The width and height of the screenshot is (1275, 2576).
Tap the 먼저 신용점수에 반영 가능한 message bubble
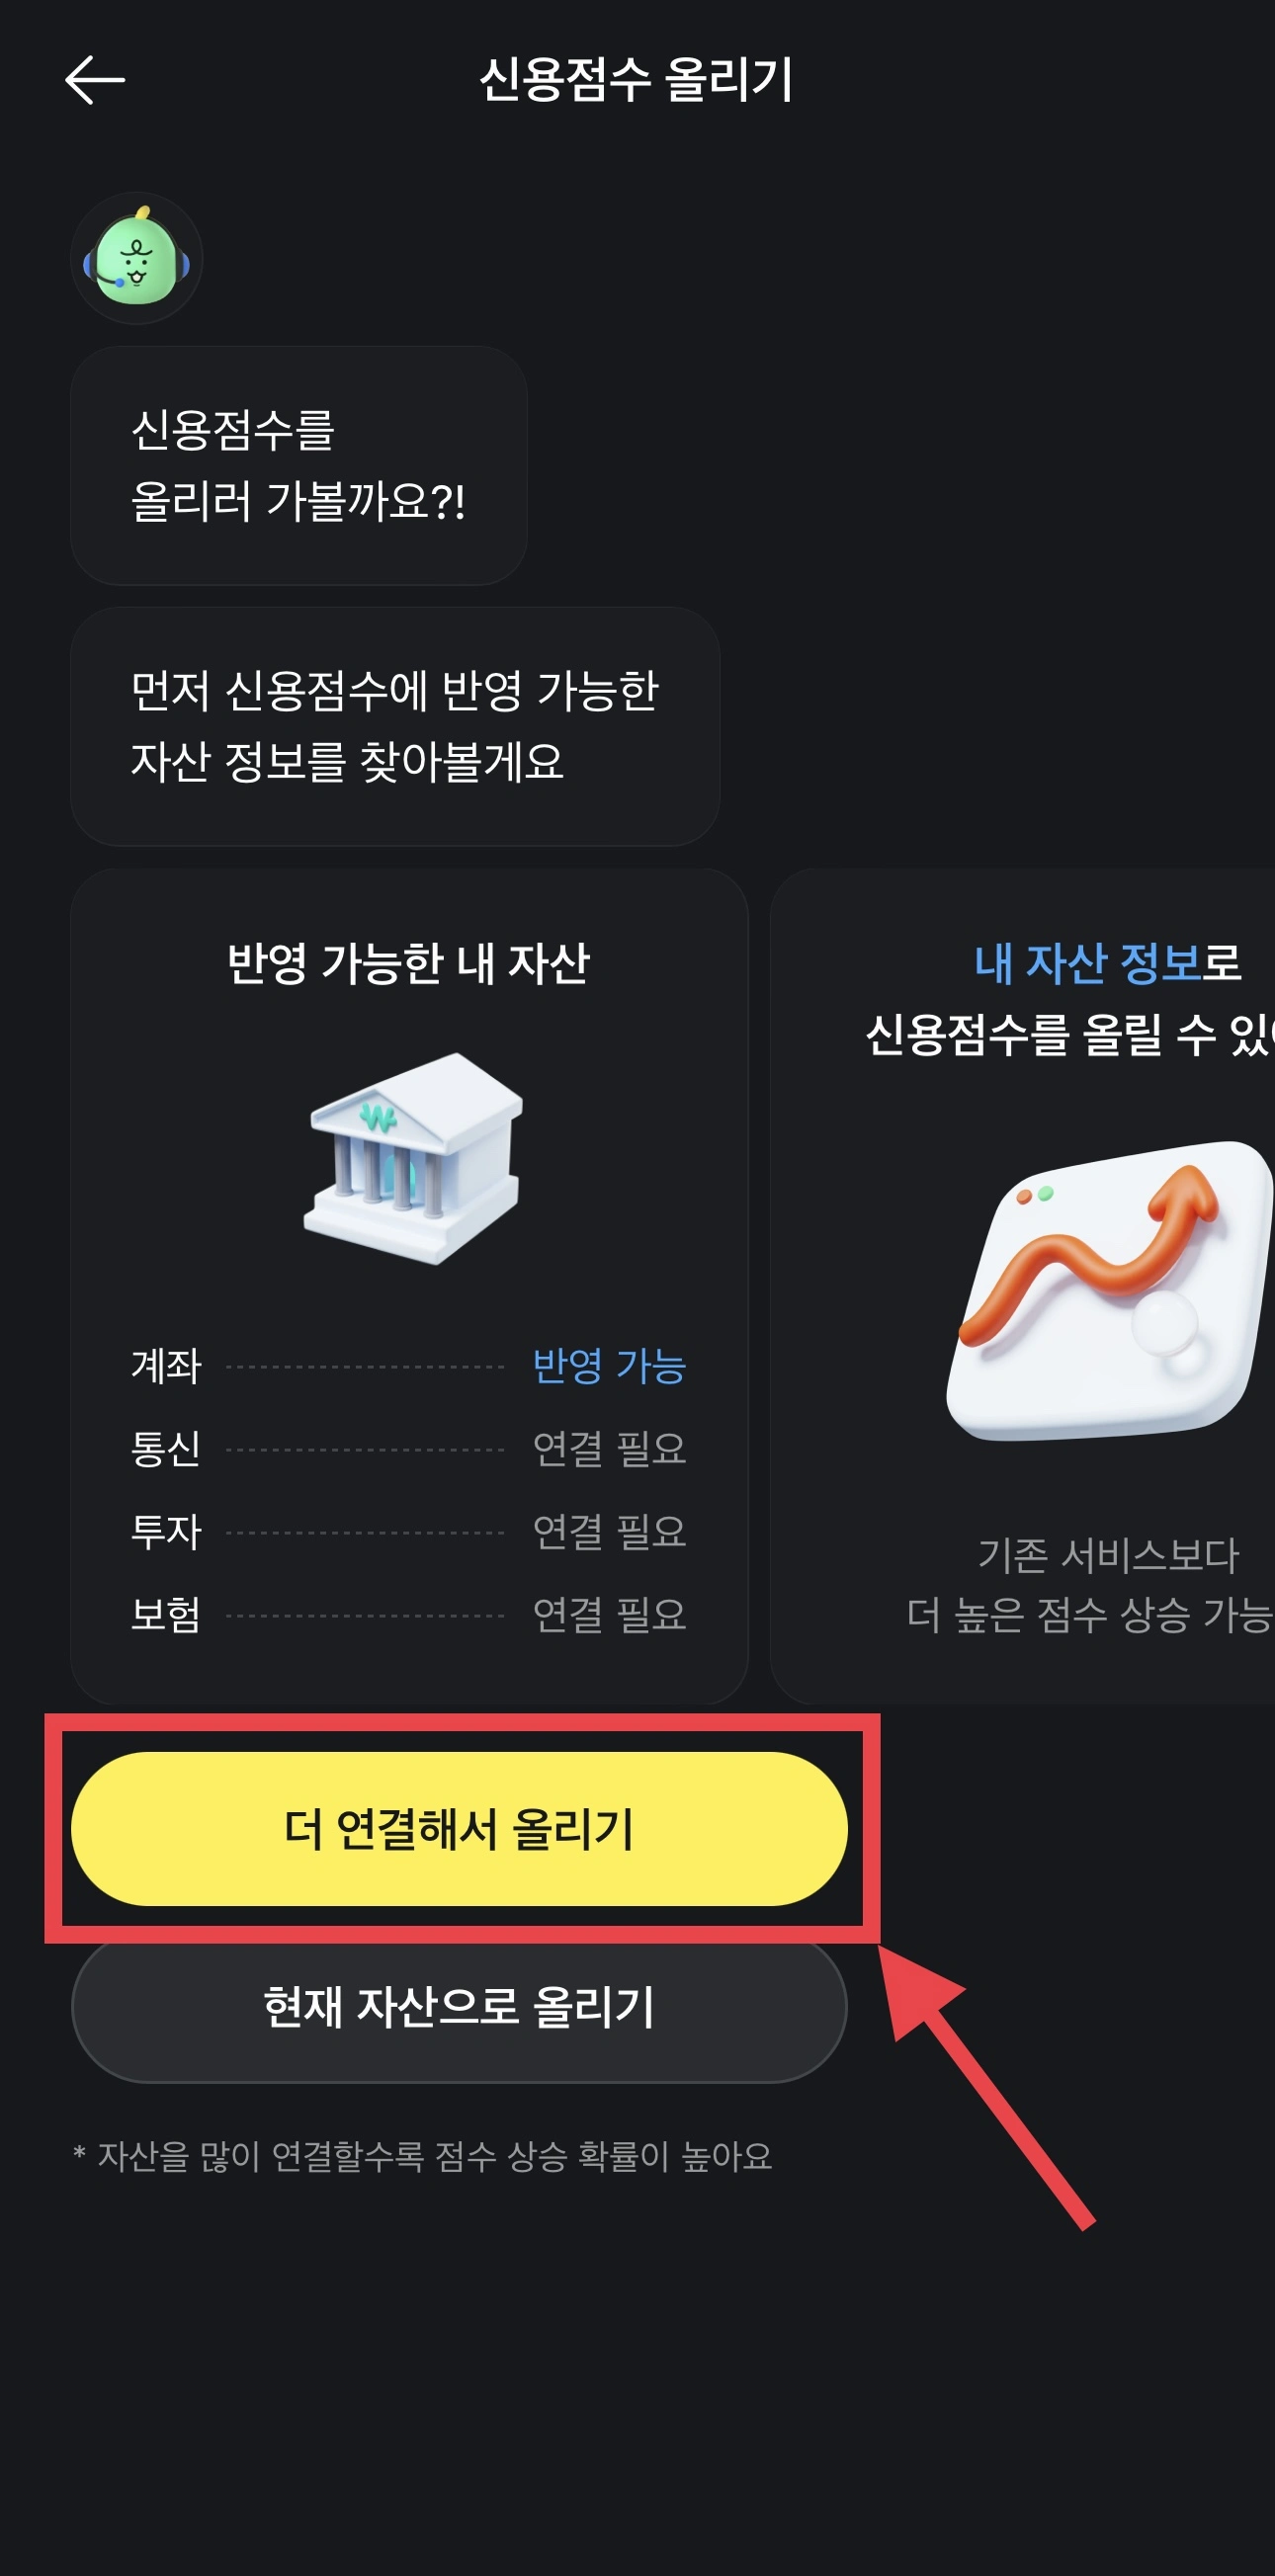[x=395, y=727]
